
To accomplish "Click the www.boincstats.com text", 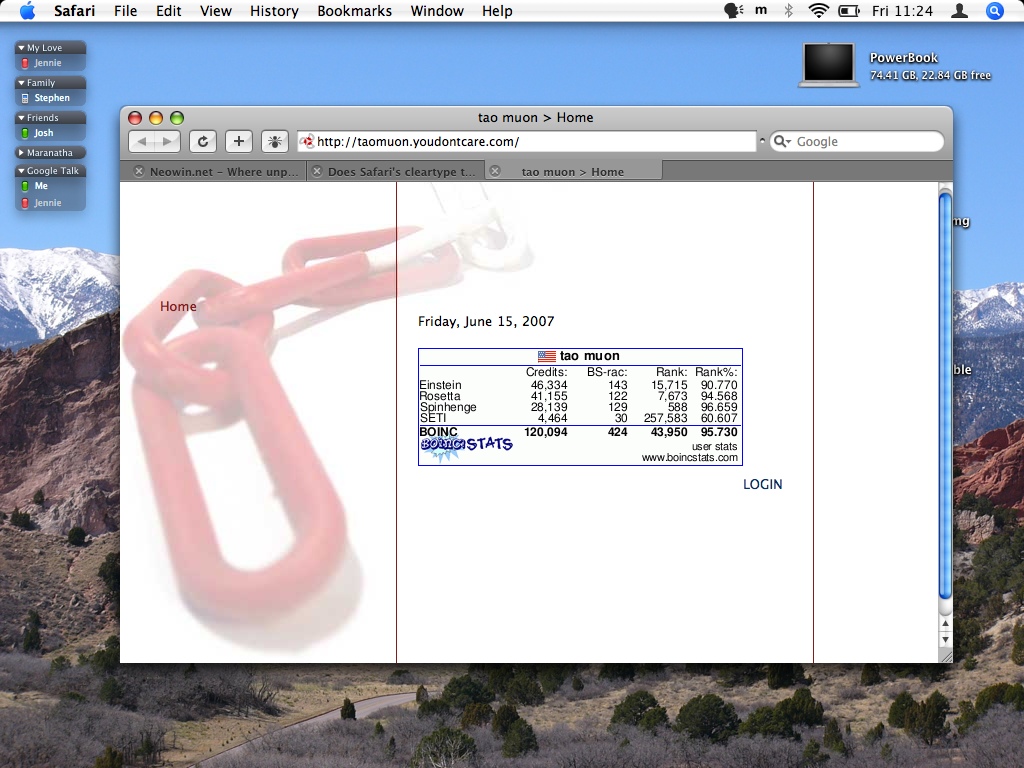I will 690,458.
